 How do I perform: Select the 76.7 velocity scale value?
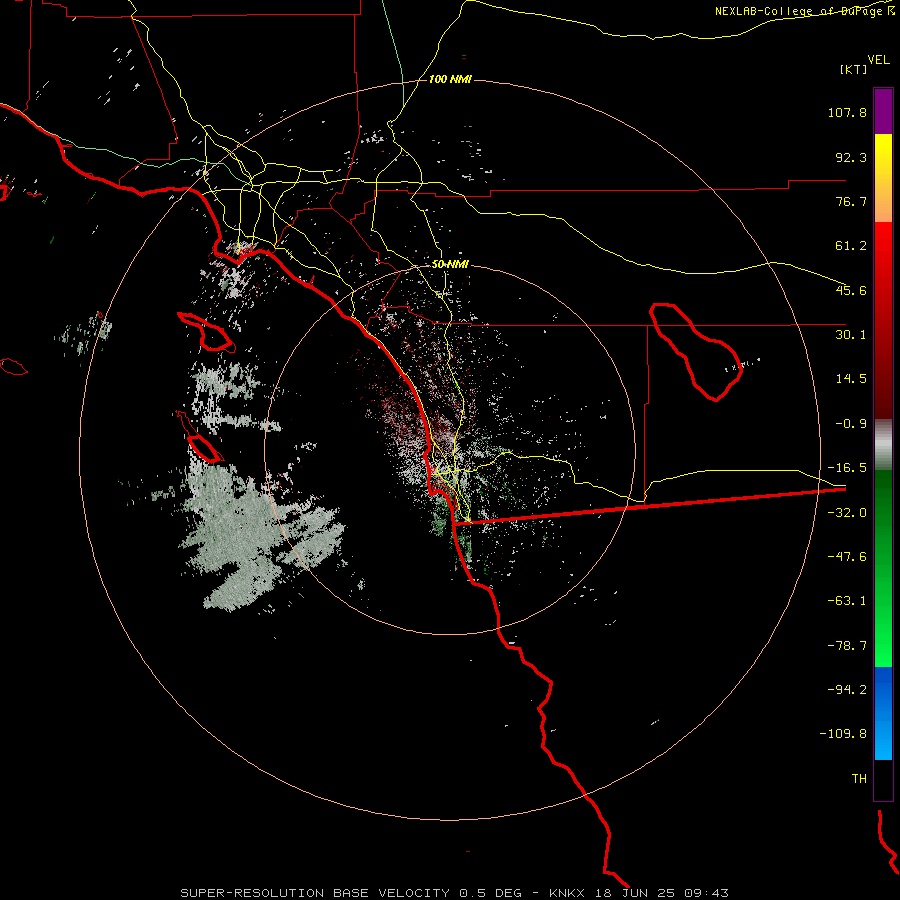tap(851, 201)
